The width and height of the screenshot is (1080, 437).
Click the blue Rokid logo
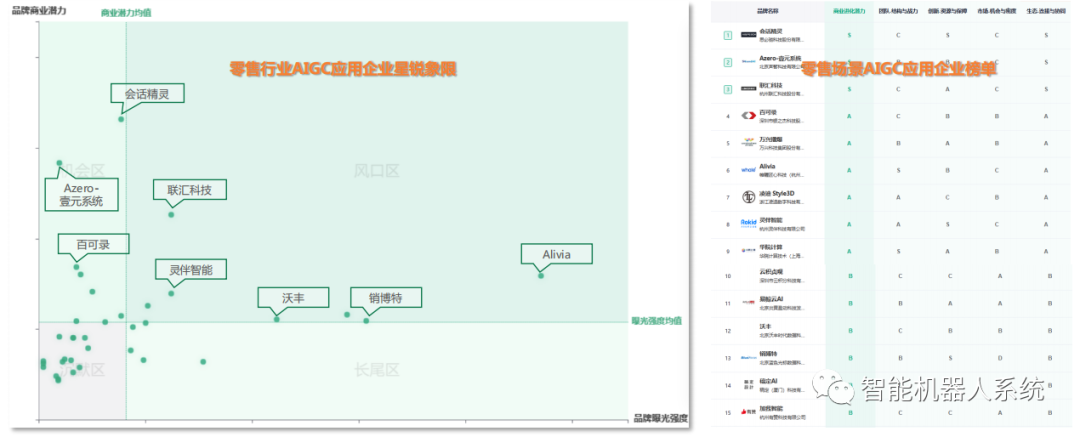click(x=749, y=223)
